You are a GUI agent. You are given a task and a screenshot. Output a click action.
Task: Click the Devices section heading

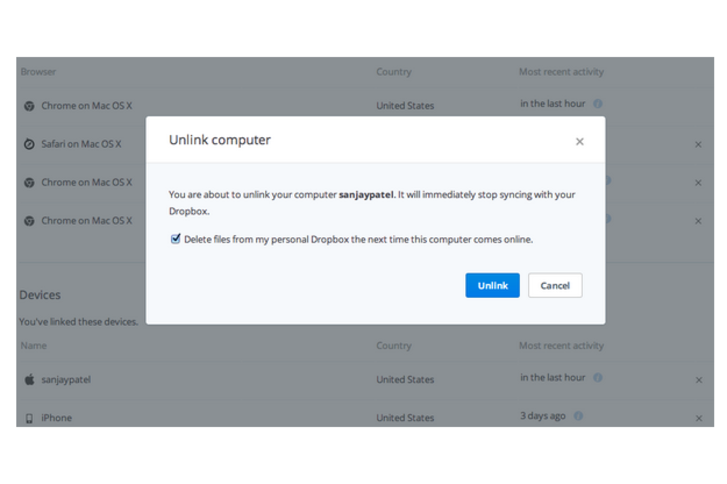tap(40, 295)
